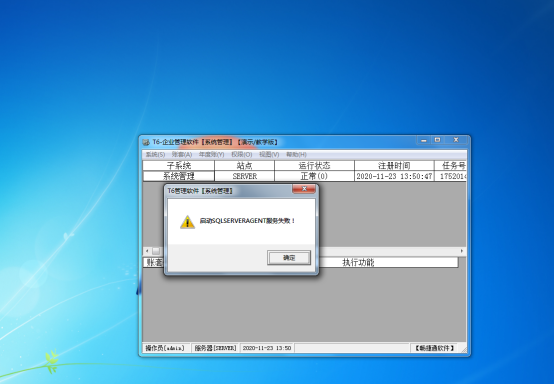Click the T6管理软件【系统管理】 dialog title bar
Viewport: 554px width, 384px height.
click(229, 191)
